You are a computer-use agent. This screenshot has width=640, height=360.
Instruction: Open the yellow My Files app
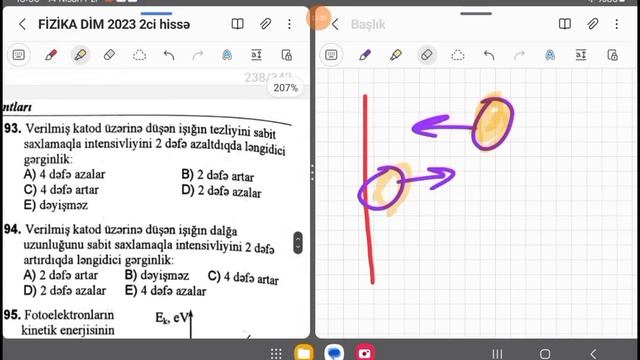[x=304, y=353]
